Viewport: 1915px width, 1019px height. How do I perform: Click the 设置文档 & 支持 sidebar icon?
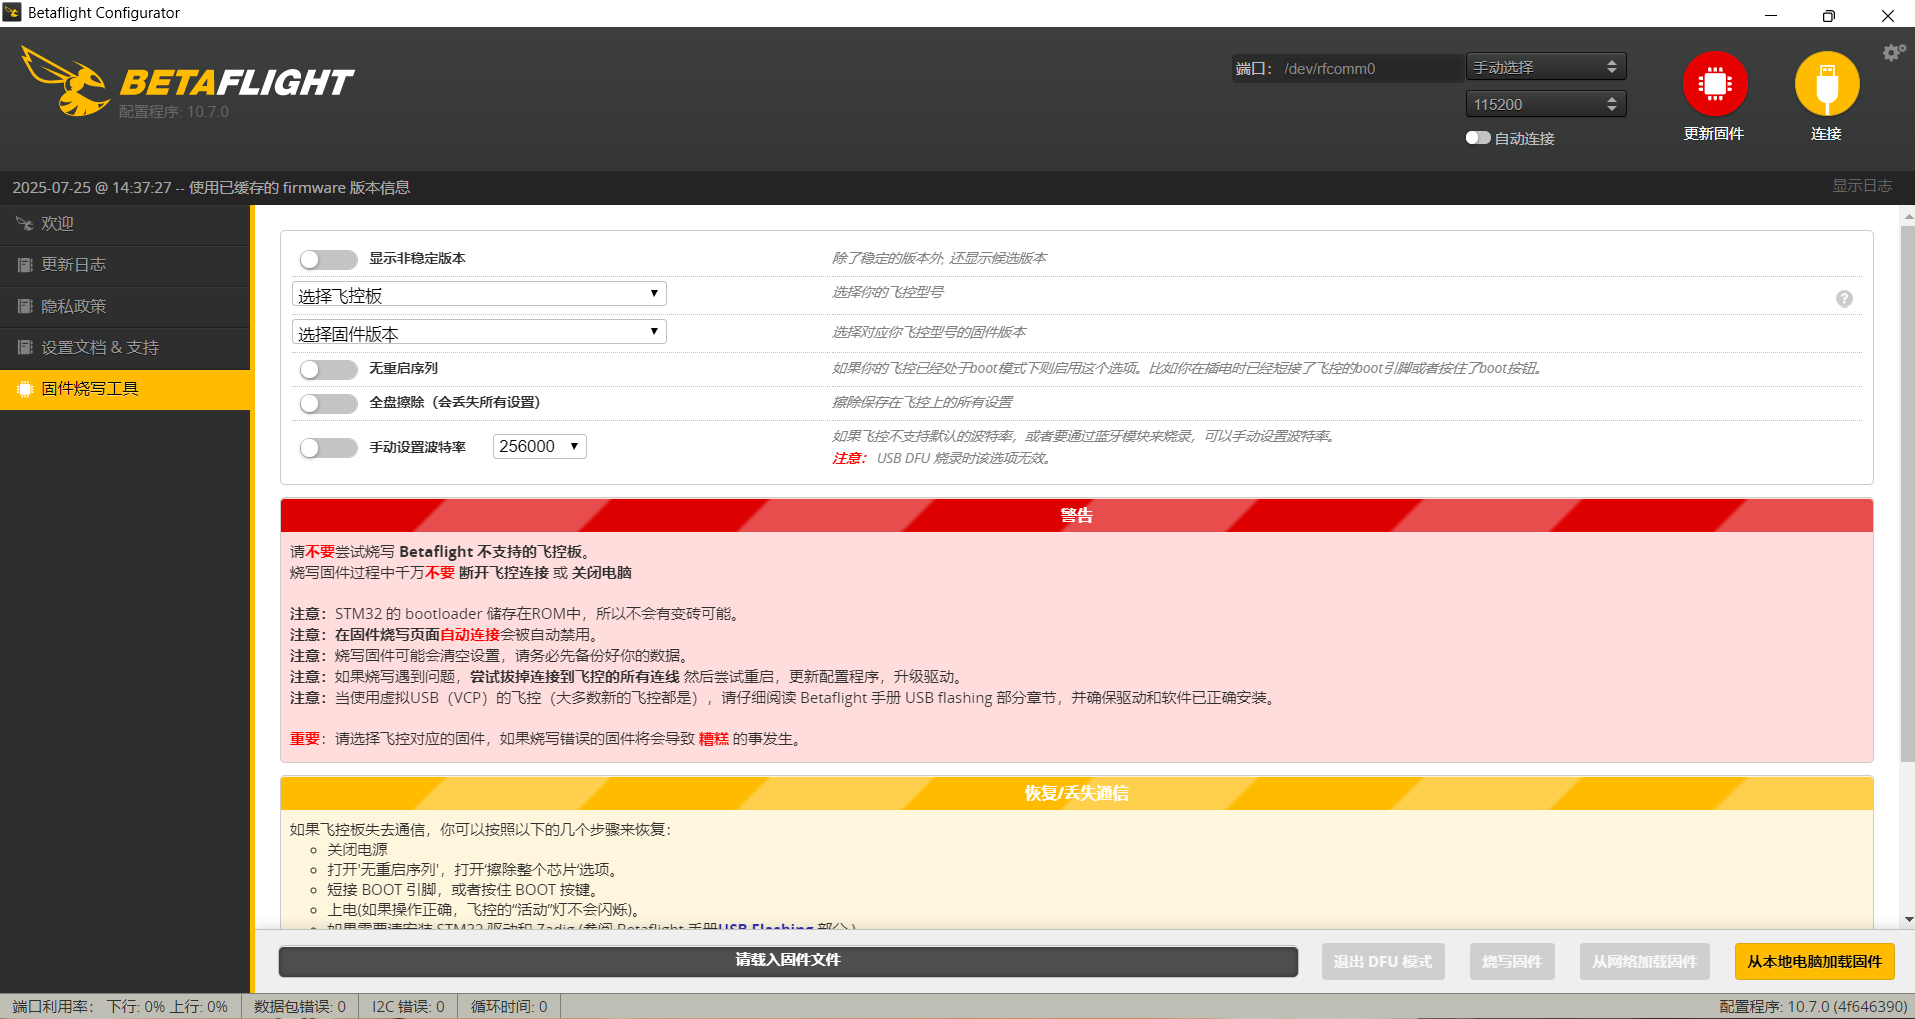(x=25, y=347)
